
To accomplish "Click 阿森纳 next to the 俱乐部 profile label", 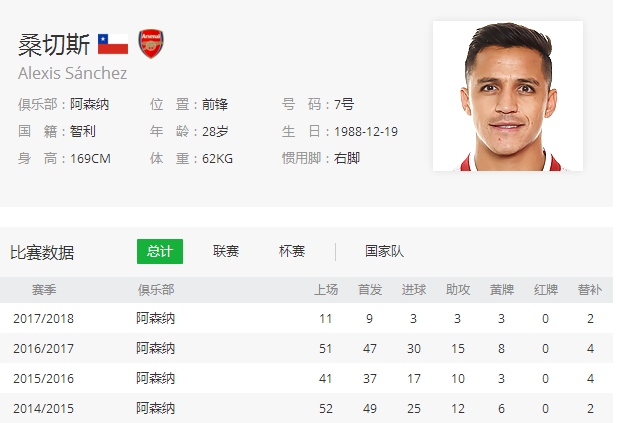I will click(90, 104).
